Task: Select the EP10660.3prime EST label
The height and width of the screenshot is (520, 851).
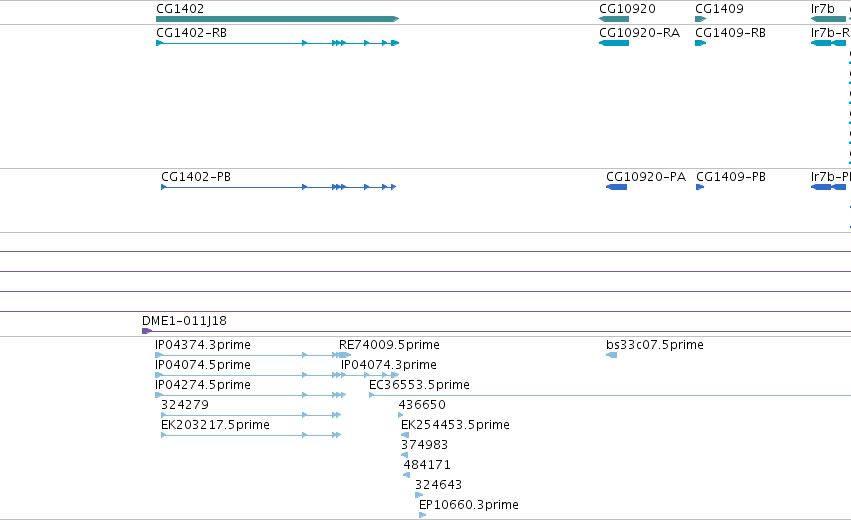Action: (x=468, y=505)
